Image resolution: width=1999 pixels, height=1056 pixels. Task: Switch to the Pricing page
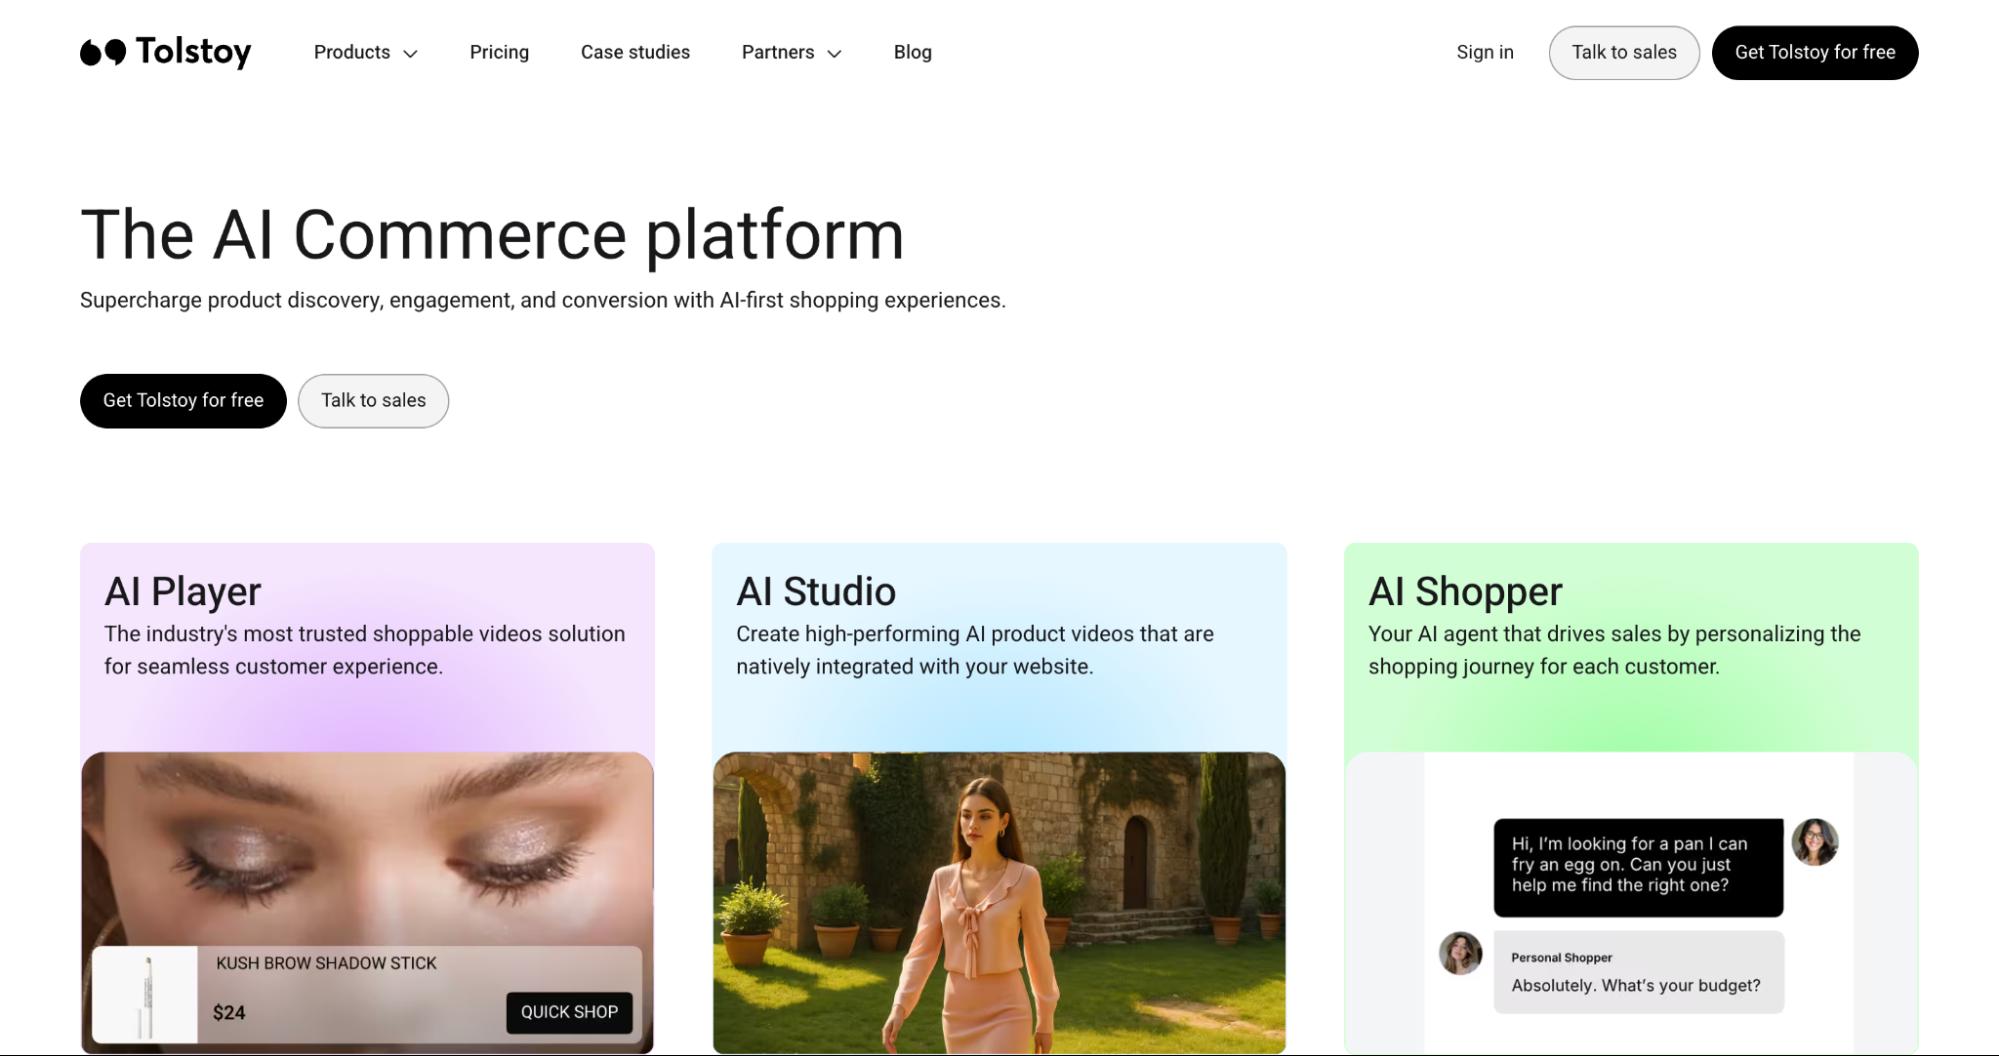tap(499, 52)
